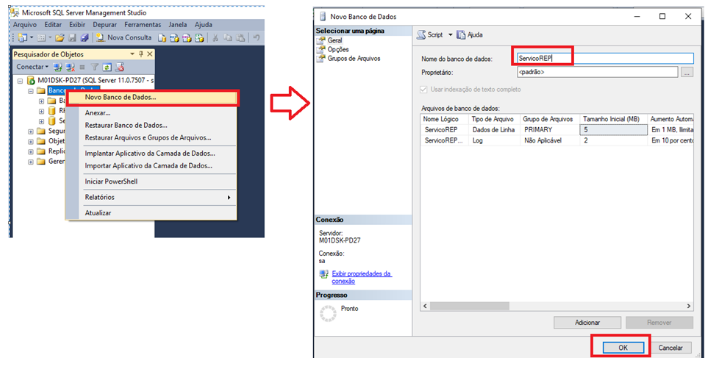
Task: Expand the Objetos de Servidor folder node
Action: coord(31,141)
